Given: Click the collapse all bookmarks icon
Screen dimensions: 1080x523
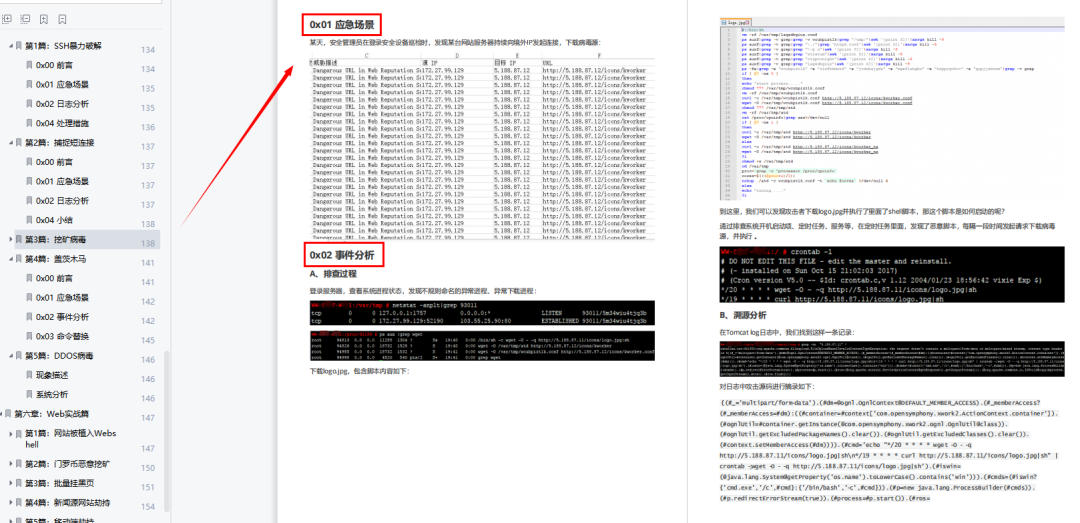Looking at the screenshot, I should pyautogui.click(x=25, y=19).
